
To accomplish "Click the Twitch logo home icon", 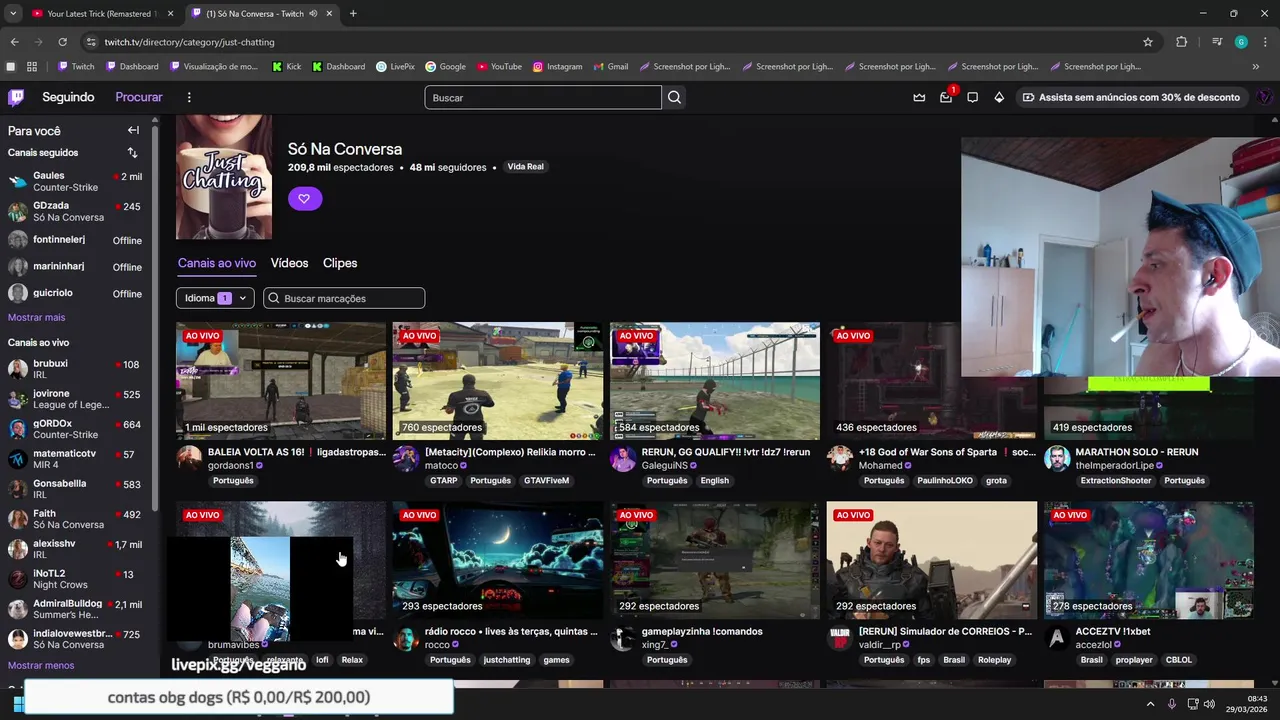I will point(16,97).
